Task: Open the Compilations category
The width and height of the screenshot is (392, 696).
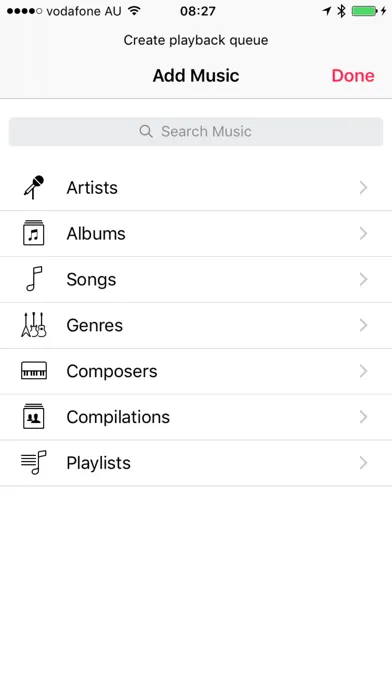Action: (x=196, y=417)
